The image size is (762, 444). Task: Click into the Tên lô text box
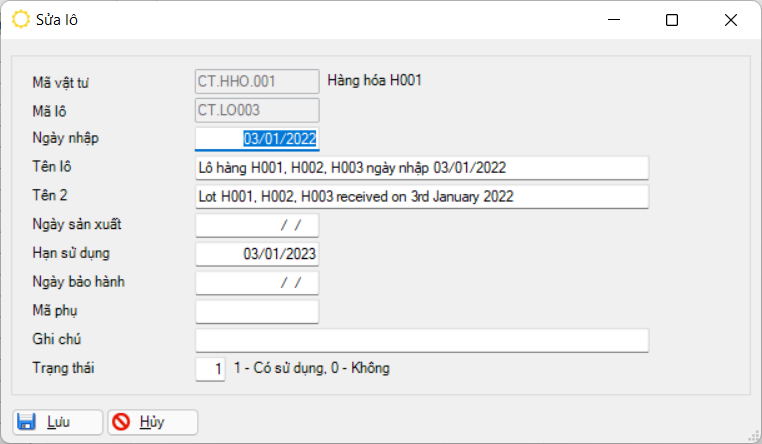coord(422,167)
